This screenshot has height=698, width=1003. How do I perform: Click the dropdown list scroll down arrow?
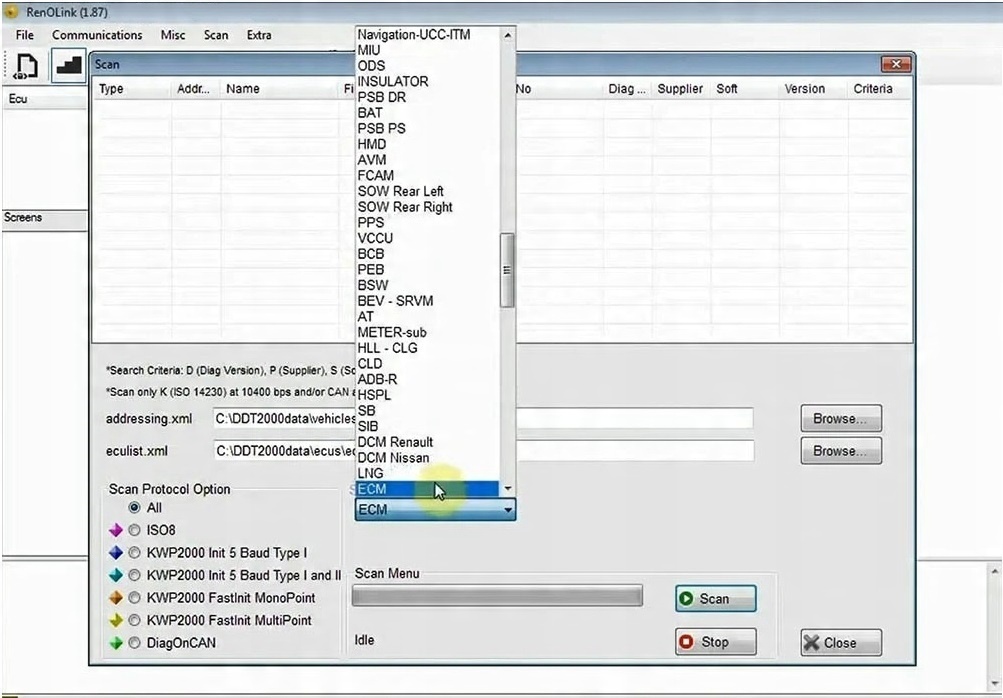click(507, 489)
